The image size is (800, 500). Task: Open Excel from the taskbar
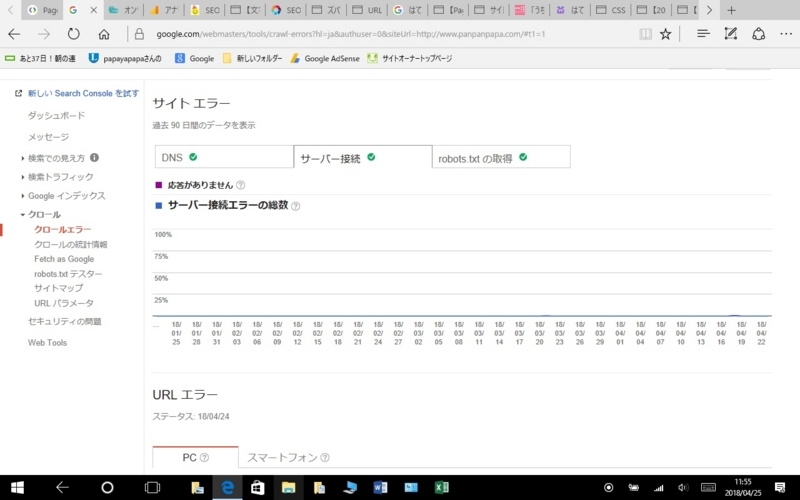pos(442,488)
